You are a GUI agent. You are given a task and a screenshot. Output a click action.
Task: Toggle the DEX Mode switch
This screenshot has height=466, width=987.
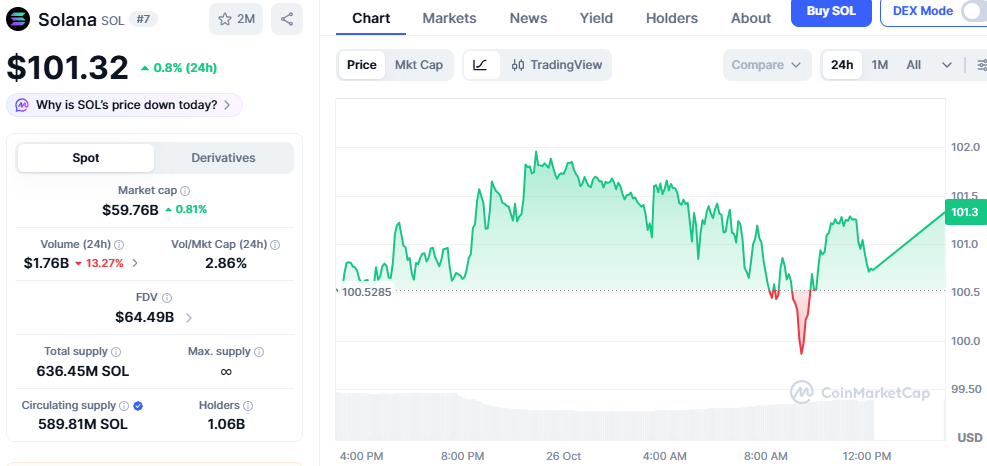(974, 11)
